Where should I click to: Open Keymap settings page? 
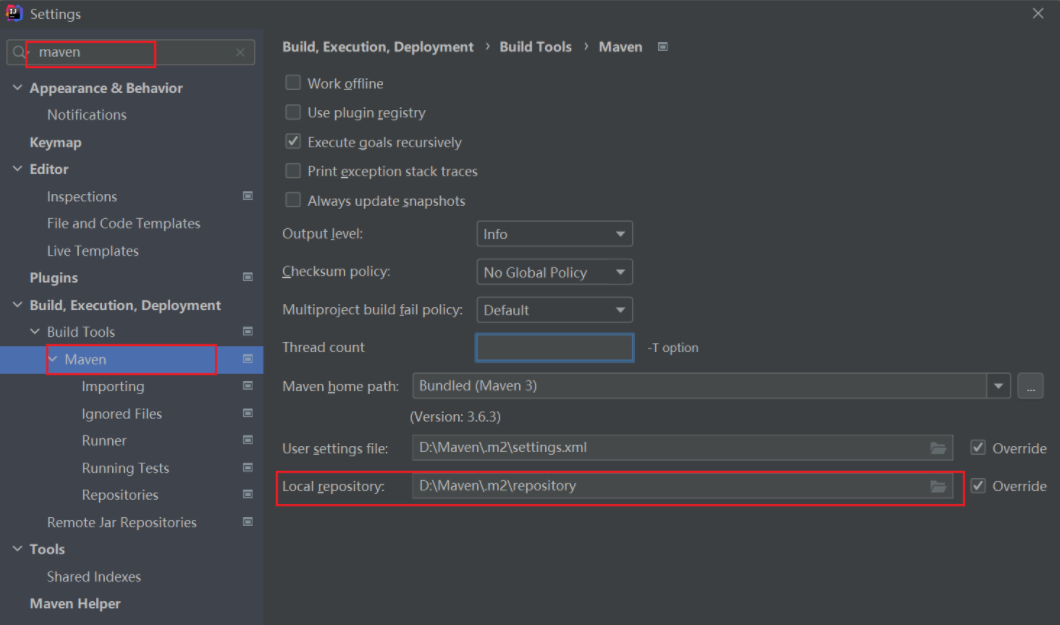click(x=55, y=143)
